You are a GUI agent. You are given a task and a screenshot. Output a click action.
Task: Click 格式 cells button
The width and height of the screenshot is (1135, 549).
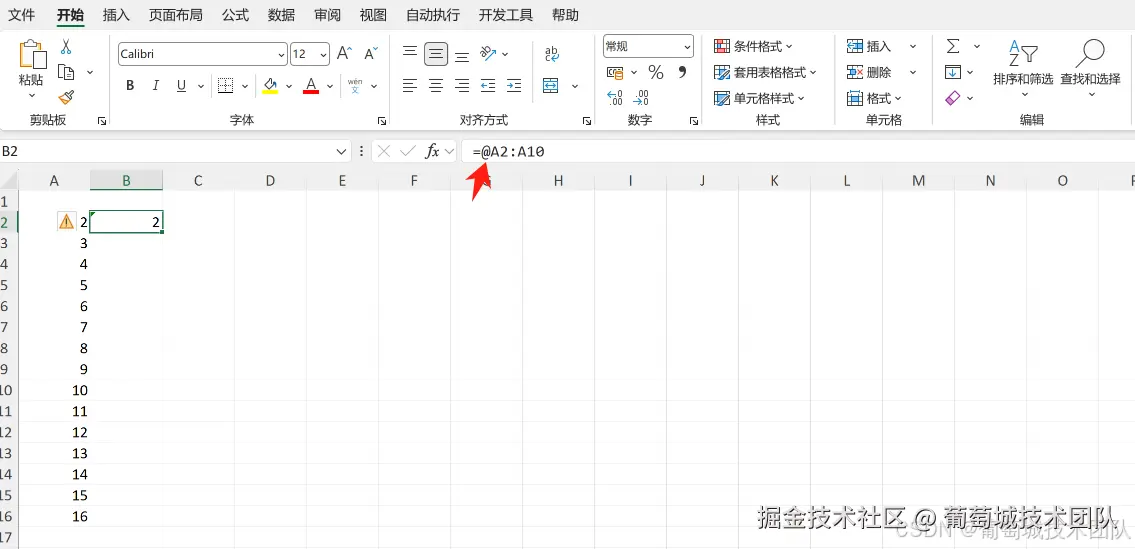click(874, 98)
